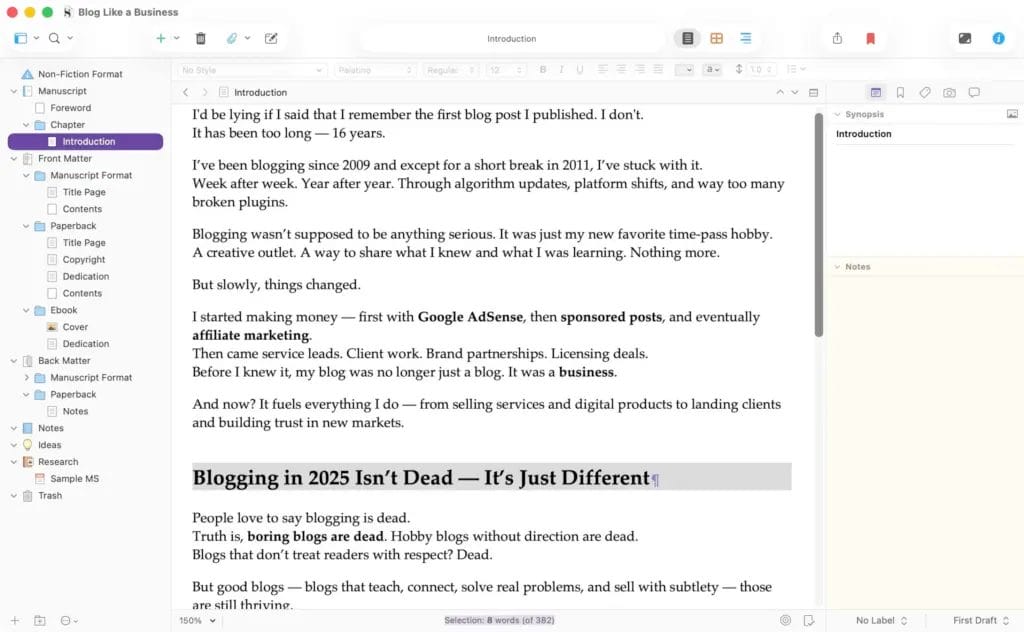Switch to inspector Bookmarks tab

coord(900,92)
